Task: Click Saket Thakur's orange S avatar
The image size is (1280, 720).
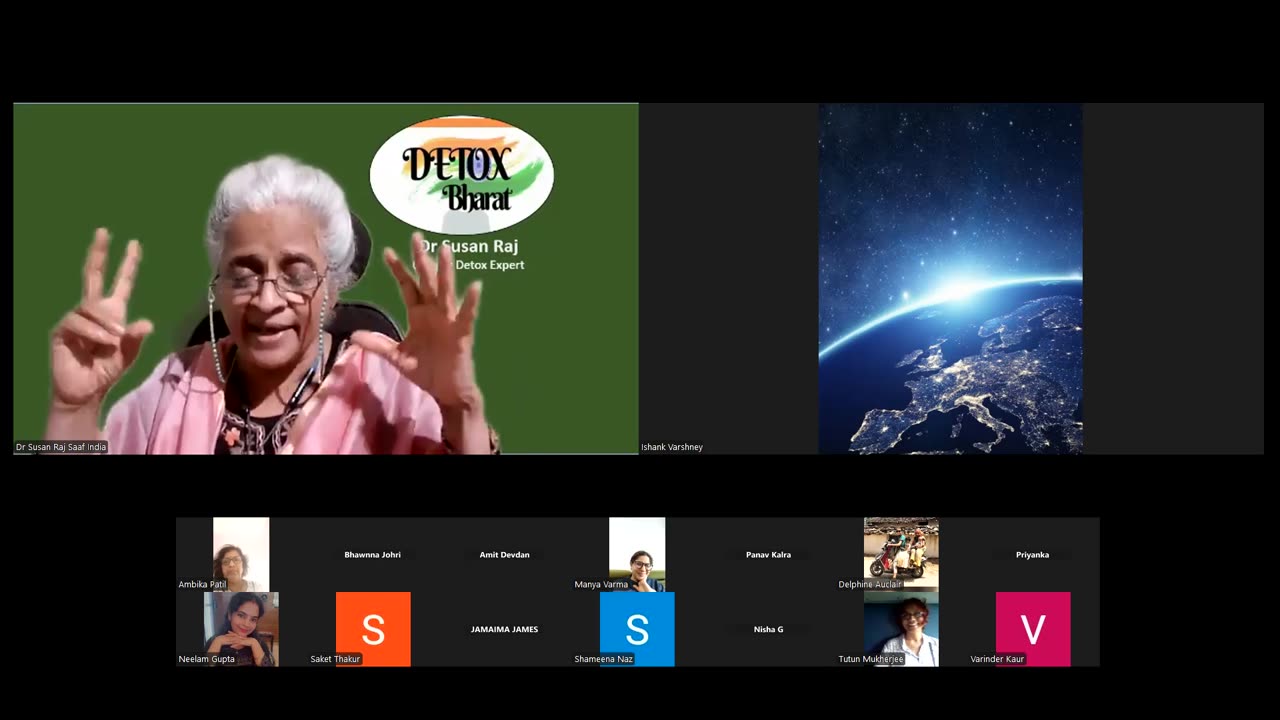Action: point(373,629)
